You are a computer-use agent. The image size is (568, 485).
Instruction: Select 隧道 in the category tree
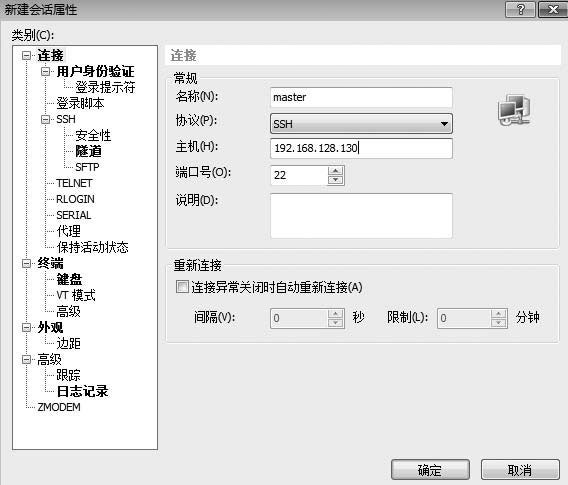(88, 151)
